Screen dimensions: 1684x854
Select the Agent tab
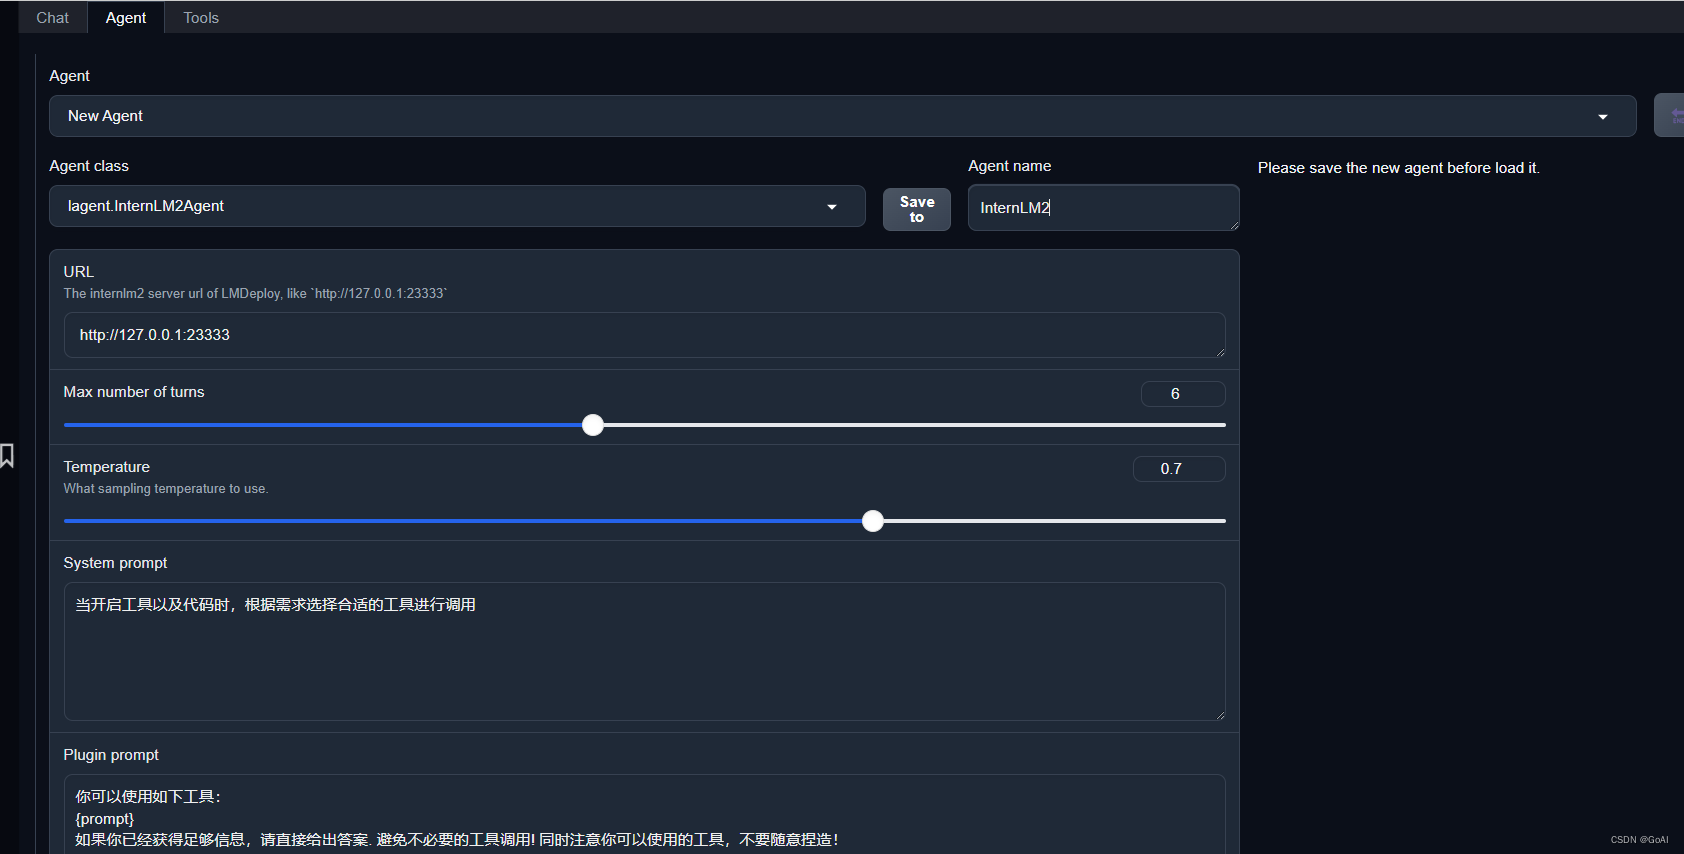click(x=126, y=18)
